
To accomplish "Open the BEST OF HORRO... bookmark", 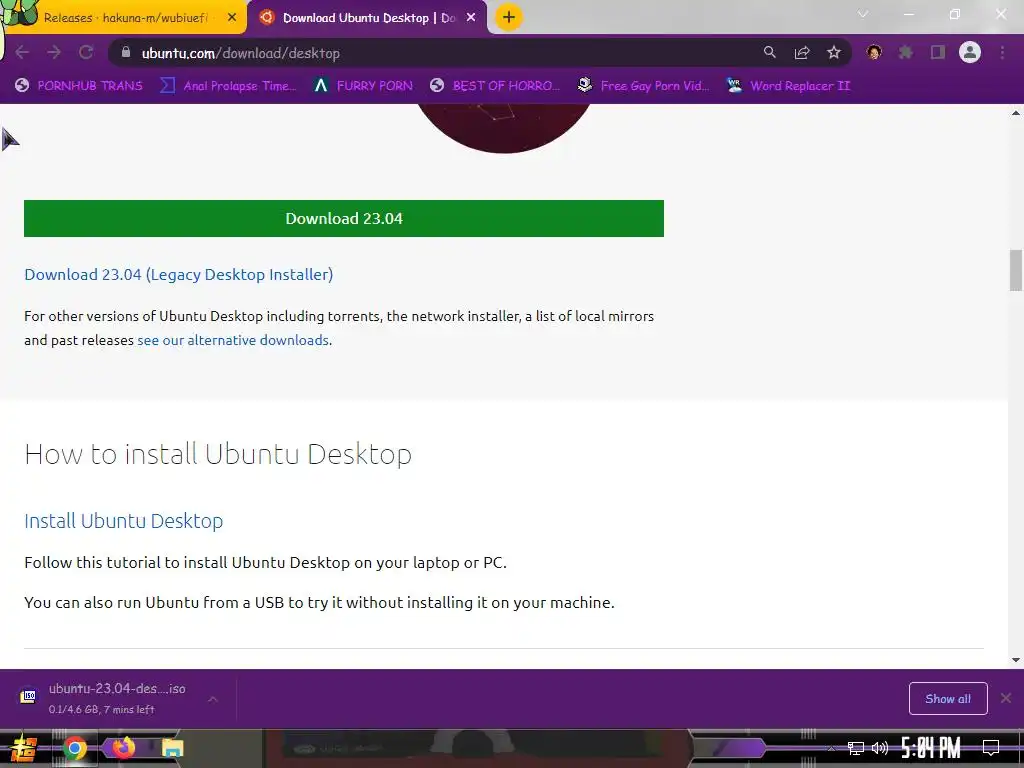I will pyautogui.click(x=495, y=86).
